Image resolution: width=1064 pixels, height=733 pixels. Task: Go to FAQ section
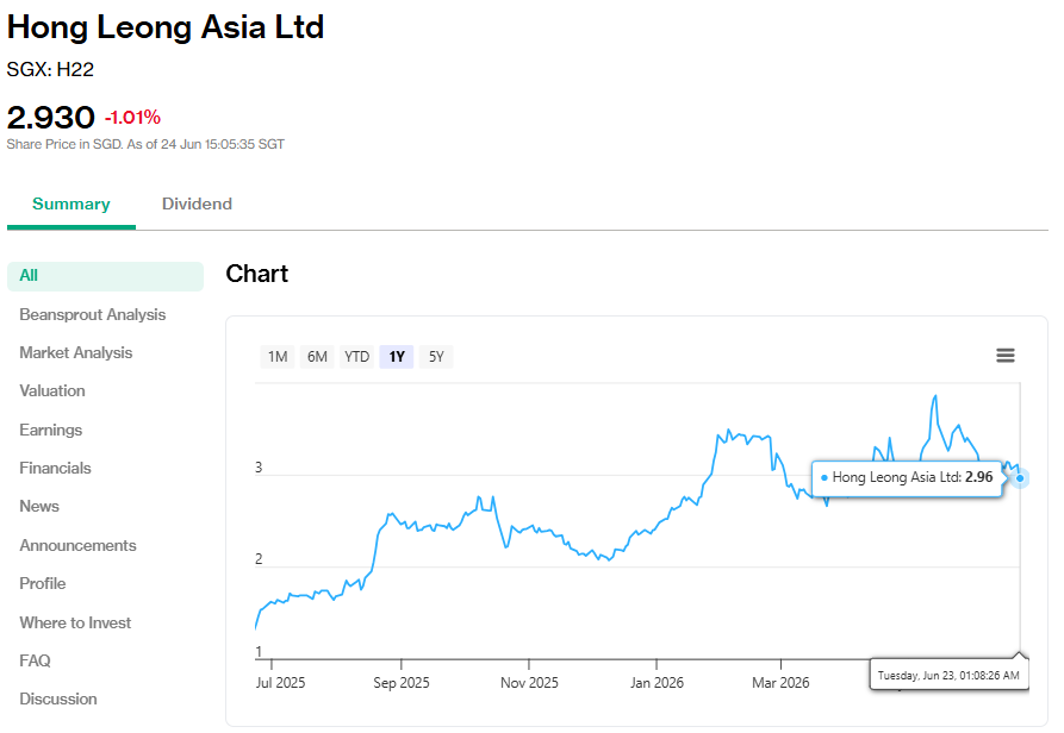(x=35, y=661)
